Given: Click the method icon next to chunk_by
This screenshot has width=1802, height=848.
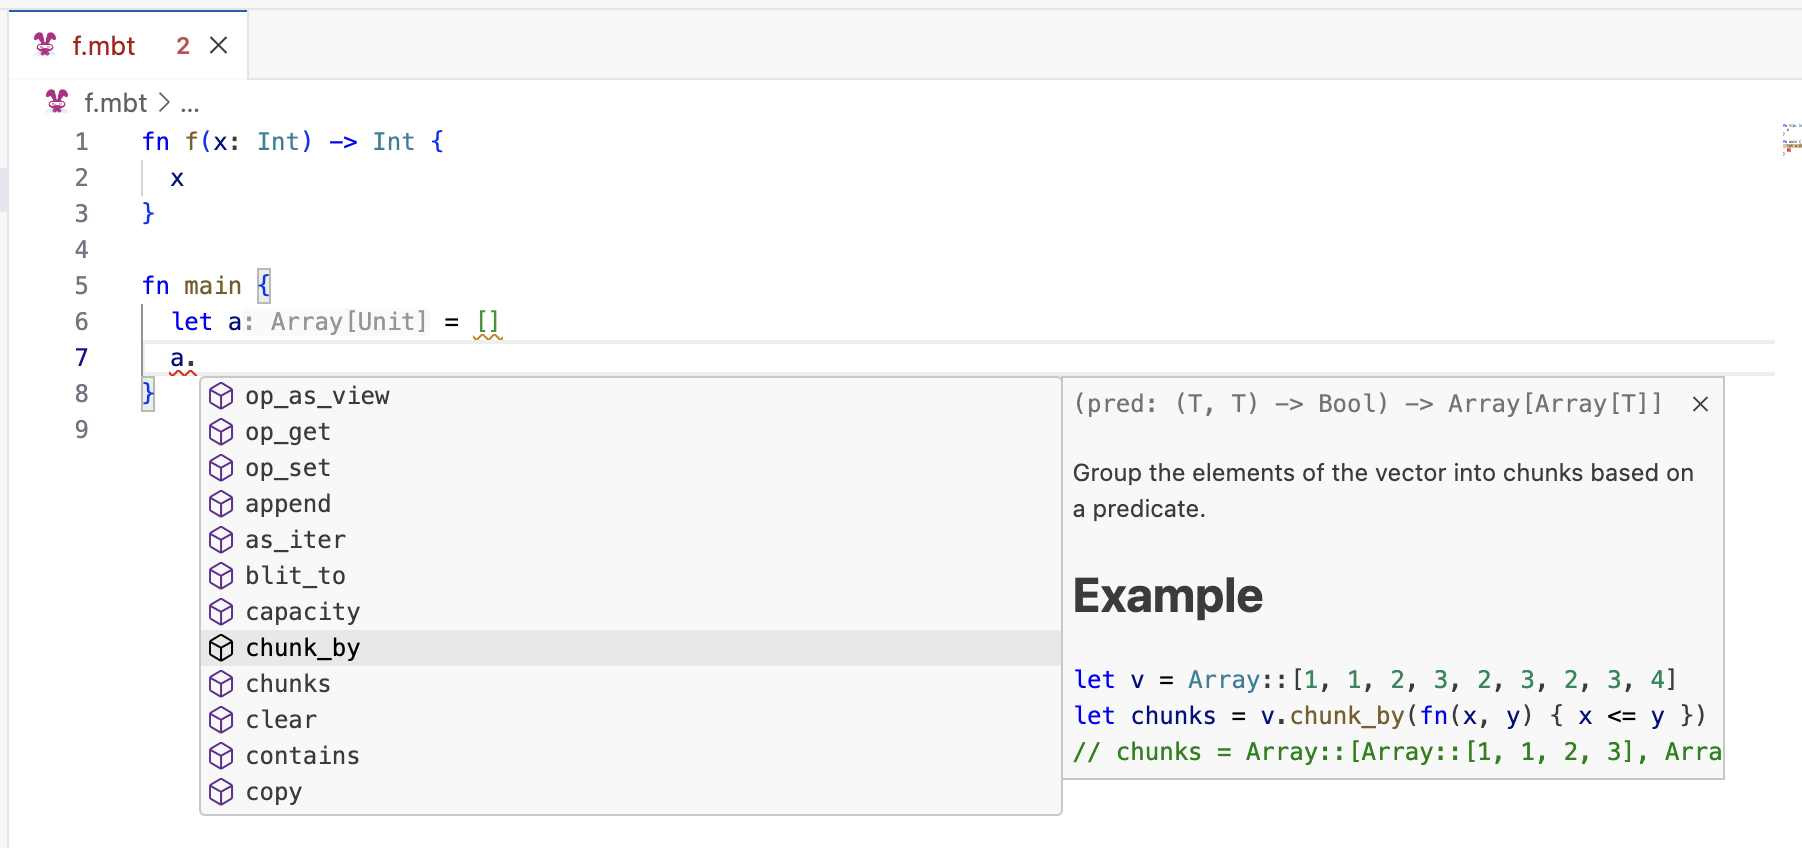Looking at the screenshot, I should click(x=221, y=648).
